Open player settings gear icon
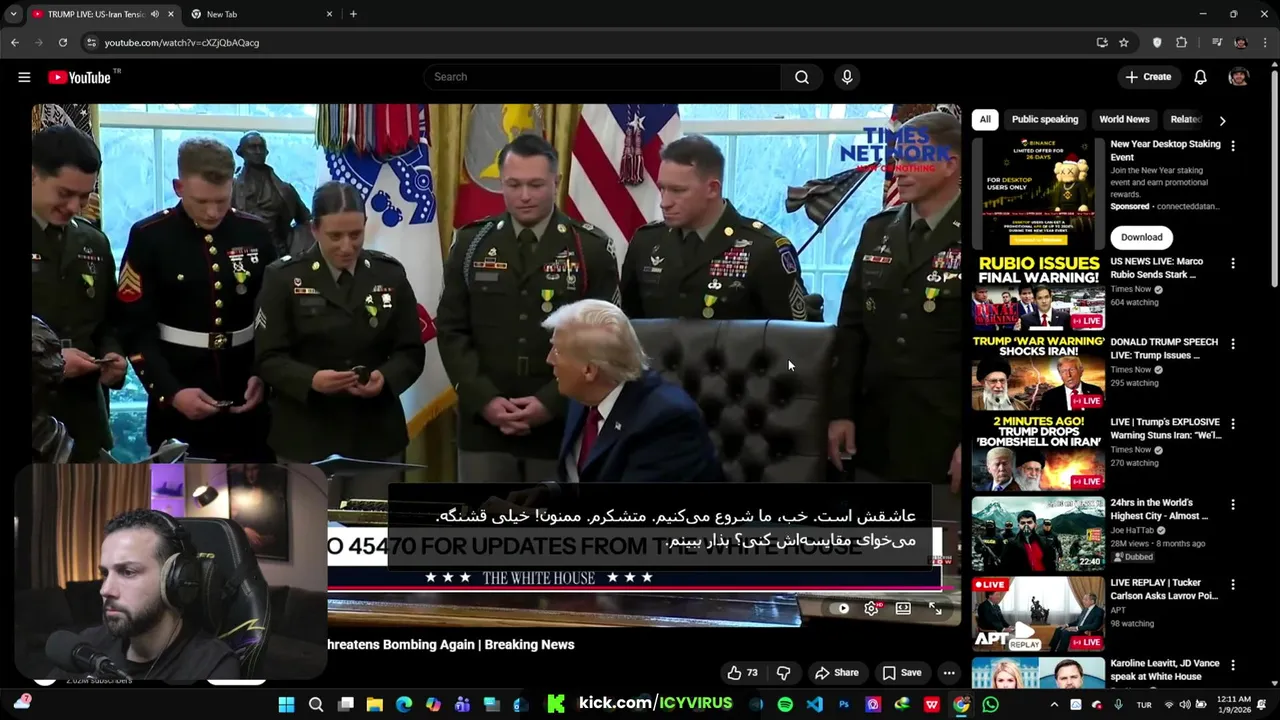The width and height of the screenshot is (1280, 720). pos(872,608)
